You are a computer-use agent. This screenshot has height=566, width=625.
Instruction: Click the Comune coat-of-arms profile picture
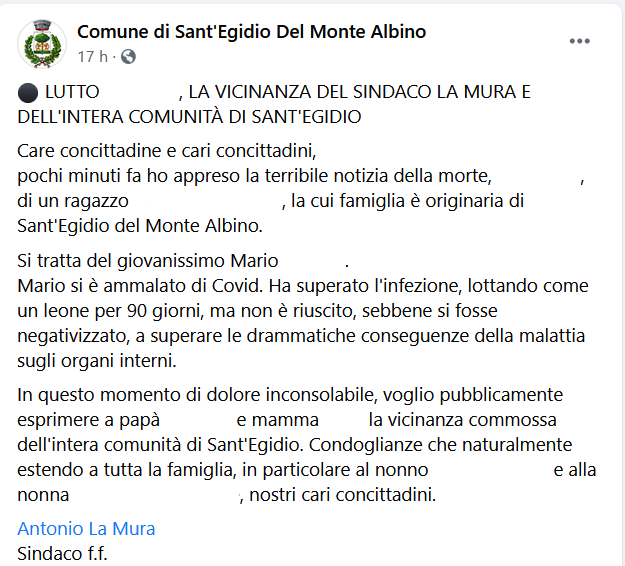(x=42, y=43)
